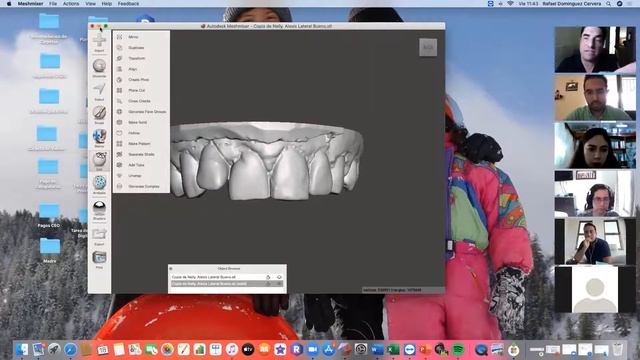Screen dimensions: 640x360
Task: Open the Print tool in sidebar
Action: pos(99,260)
